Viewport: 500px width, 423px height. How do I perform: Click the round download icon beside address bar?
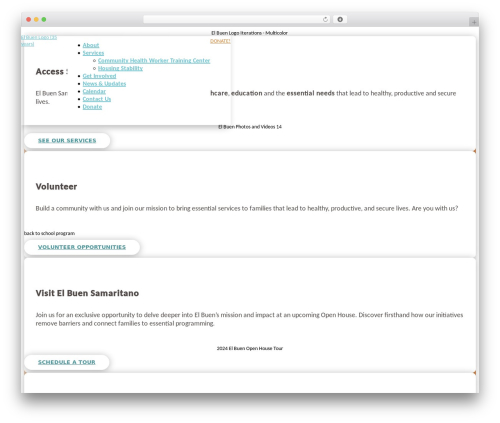click(x=340, y=20)
